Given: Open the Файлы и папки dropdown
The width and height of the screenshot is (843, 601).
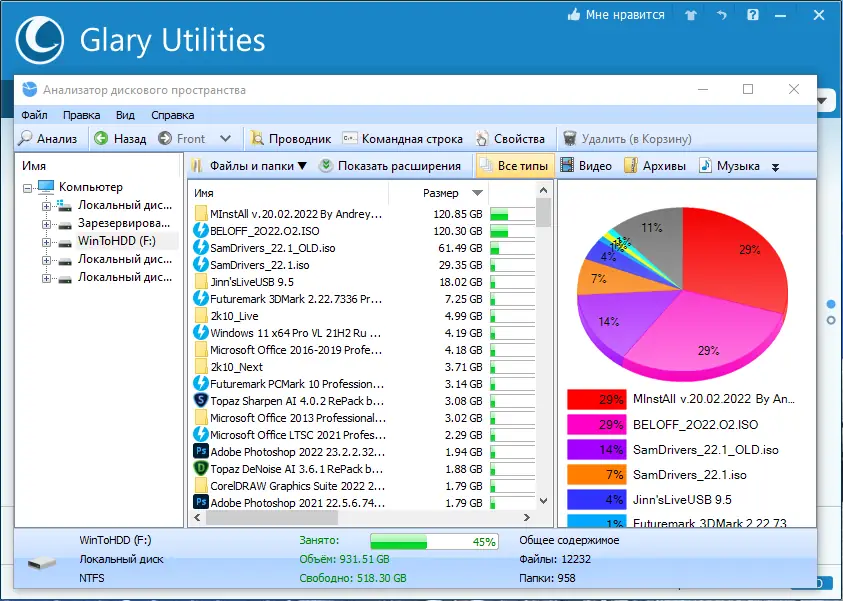Looking at the screenshot, I should [249, 166].
